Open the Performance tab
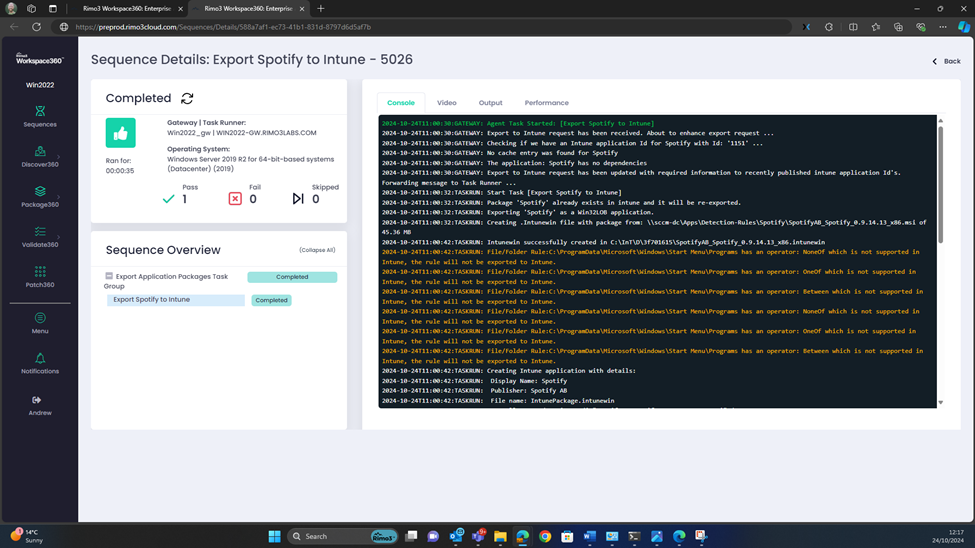Image resolution: width=975 pixels, height=548 pixels. (x=546, y=103)
